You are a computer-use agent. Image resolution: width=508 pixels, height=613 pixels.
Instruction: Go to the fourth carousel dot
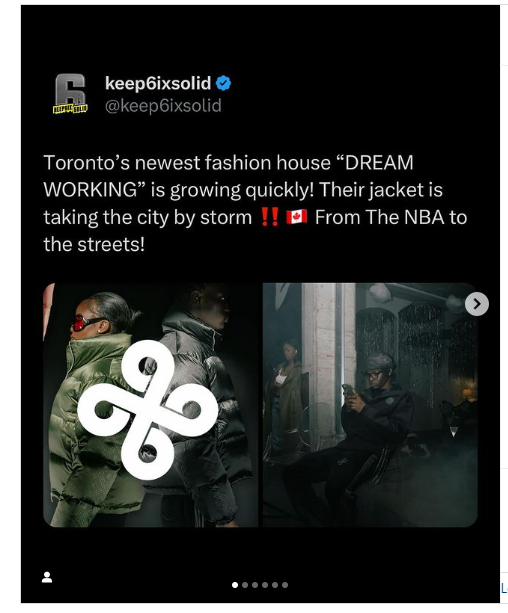pyautogui.click(x=265, y=585)
